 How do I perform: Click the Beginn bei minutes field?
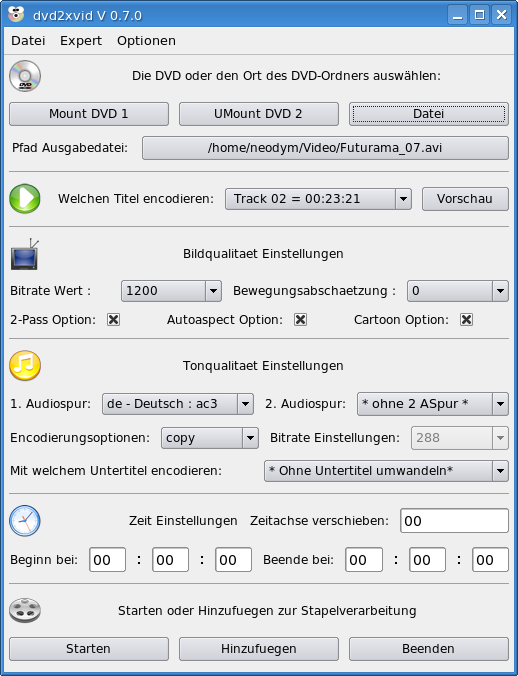pyautogui.click(x=170, y=560)
